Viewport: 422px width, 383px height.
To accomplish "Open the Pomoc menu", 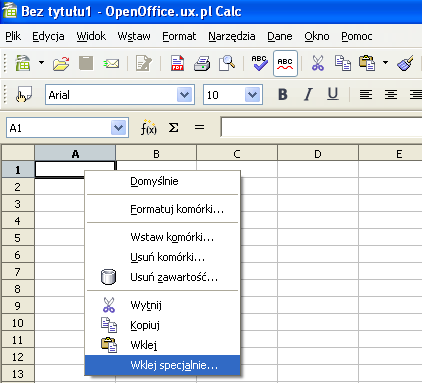I will [x=357, y=36].
